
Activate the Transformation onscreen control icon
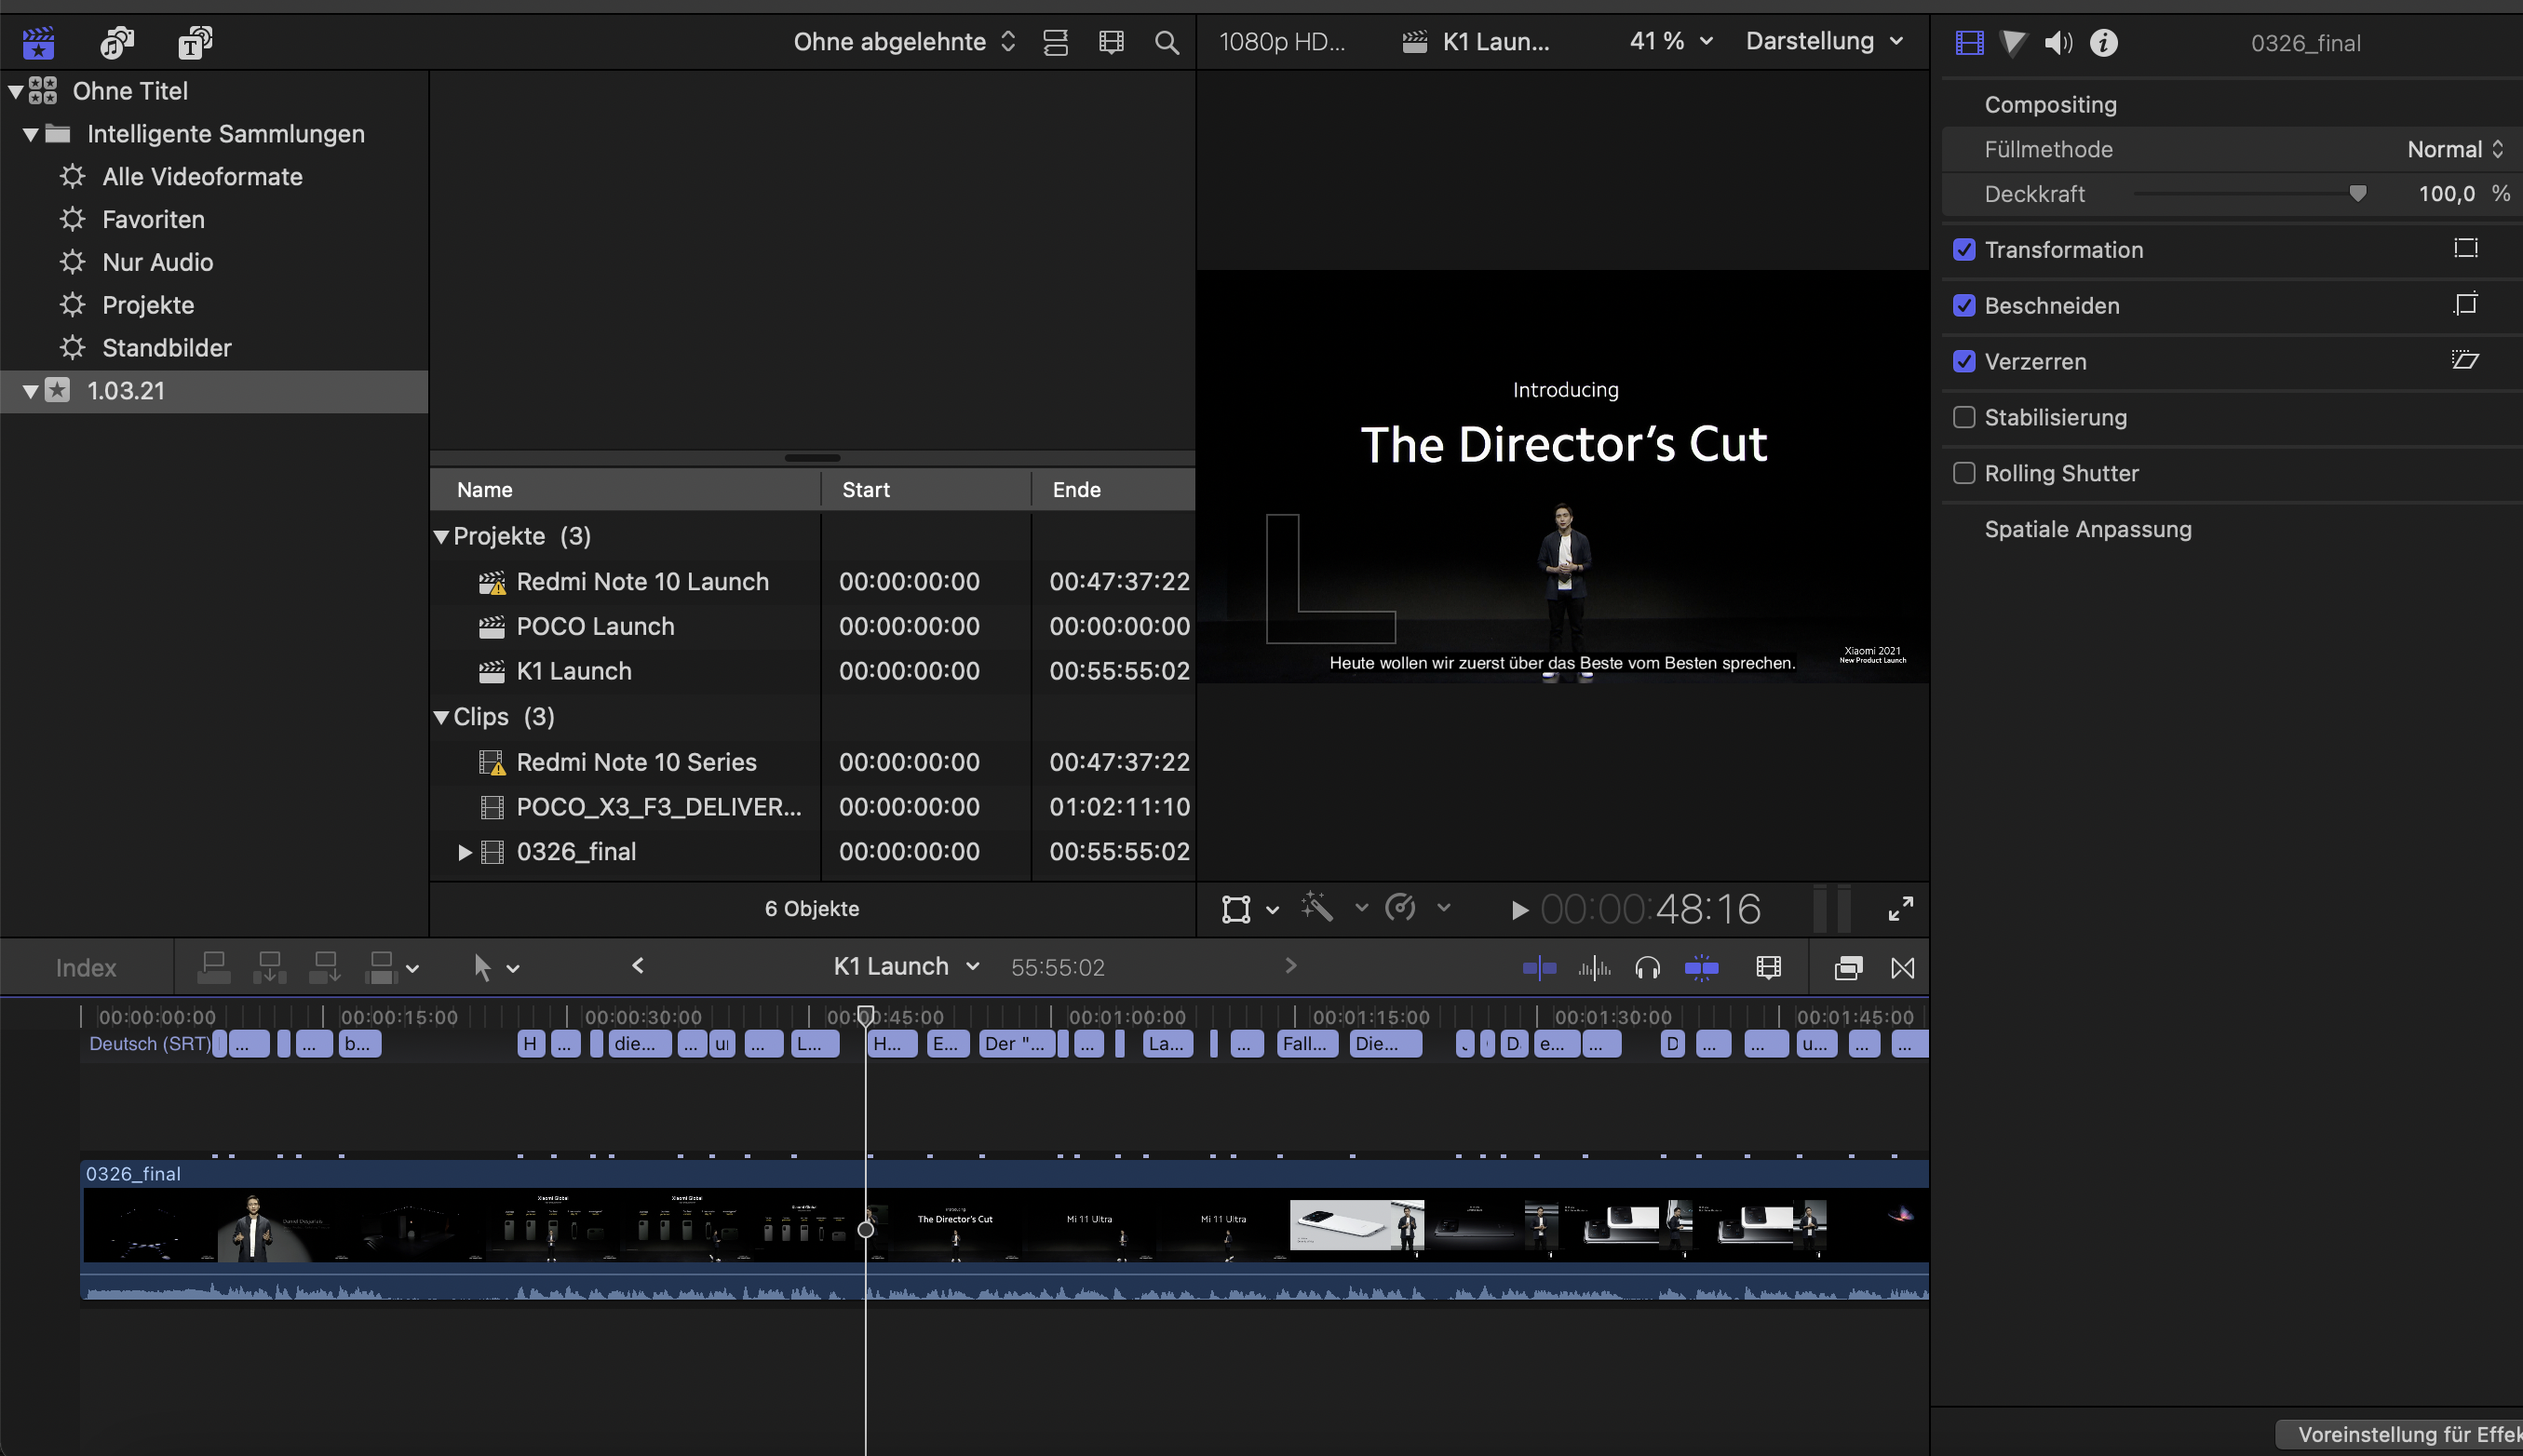tap(2466, 248)
